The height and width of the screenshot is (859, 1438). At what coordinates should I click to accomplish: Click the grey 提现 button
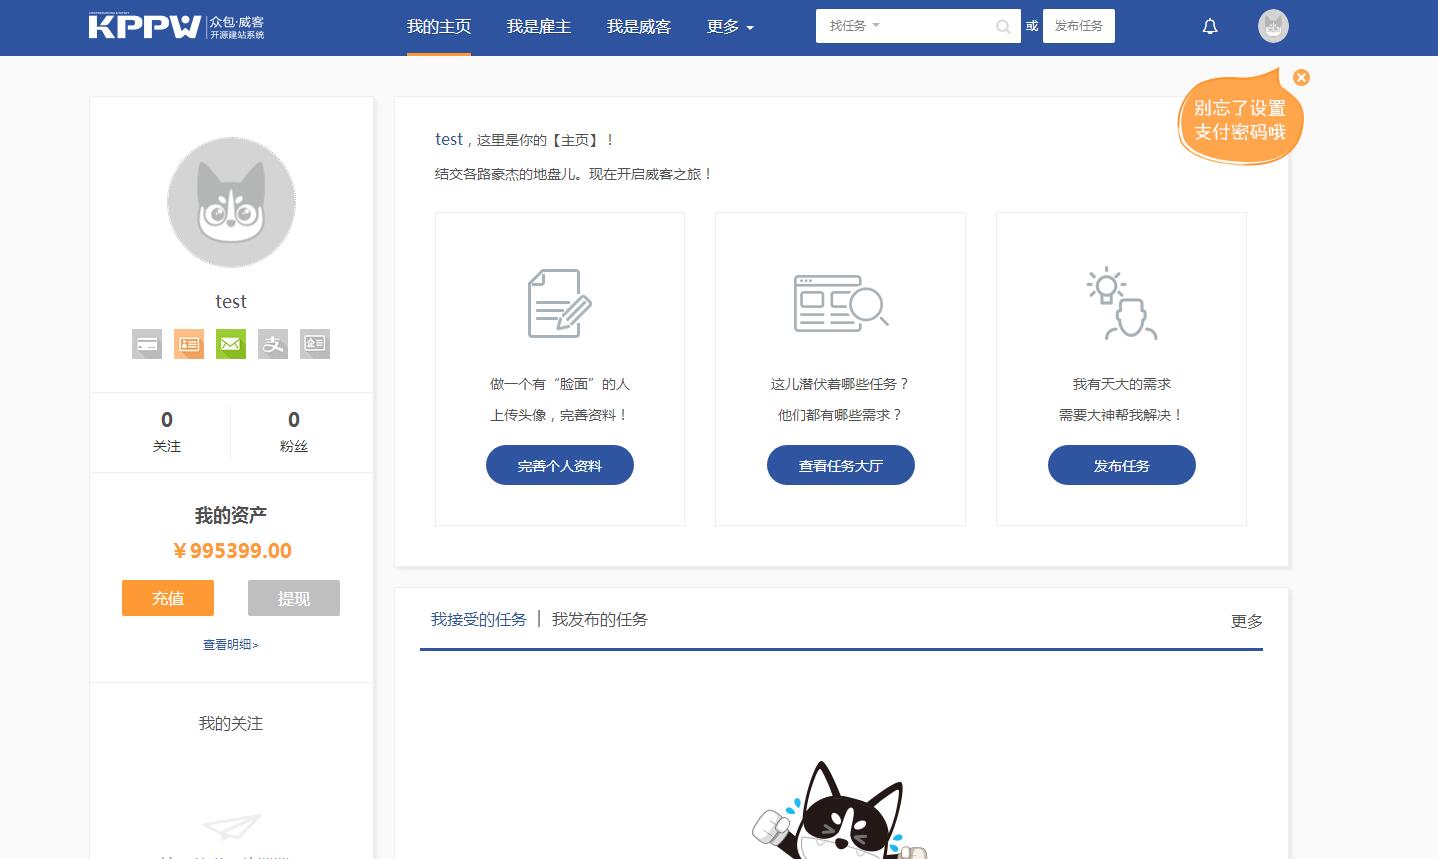(x=294, y=598)
